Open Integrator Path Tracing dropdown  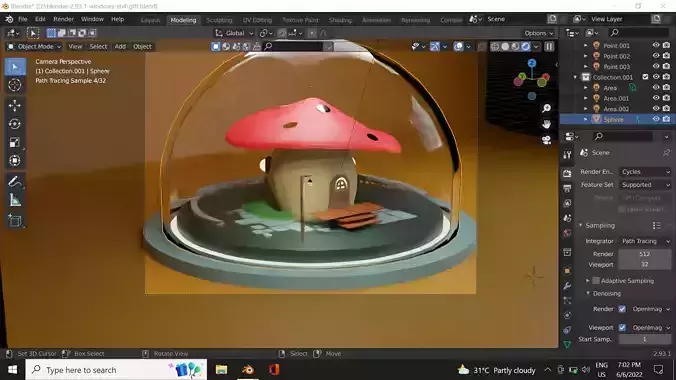645,241
